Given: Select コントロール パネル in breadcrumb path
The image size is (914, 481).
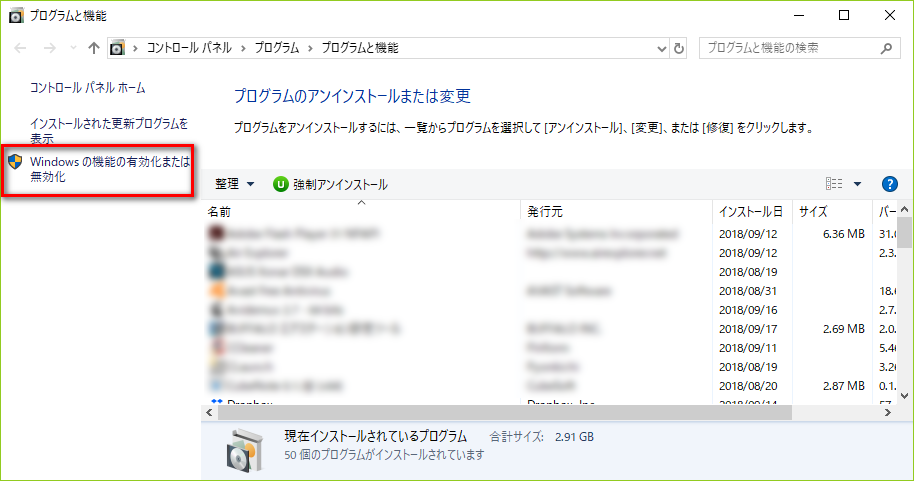Looking at the screenshot, I should pyautogui.click(x=188, y=48).
